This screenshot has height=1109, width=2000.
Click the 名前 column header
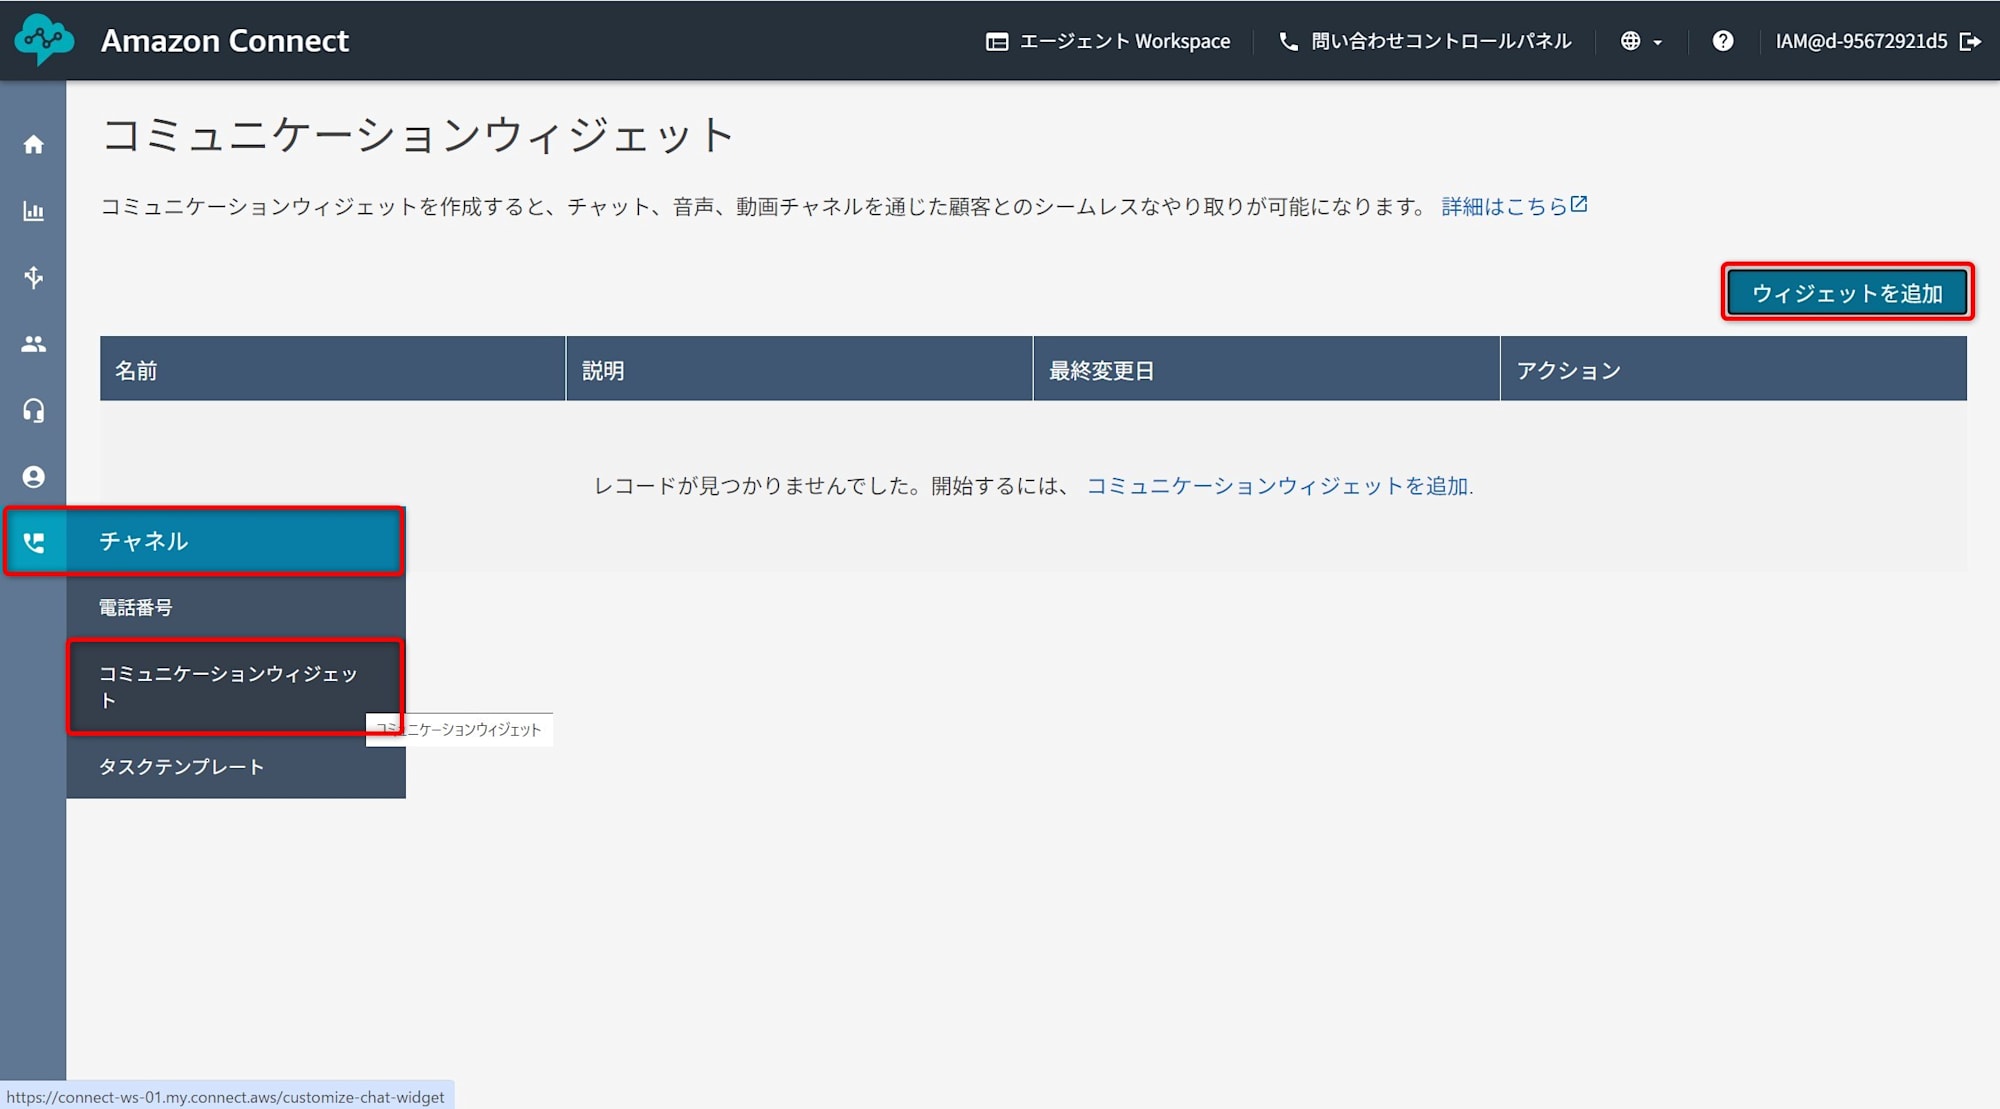click(x=332, y=370)
